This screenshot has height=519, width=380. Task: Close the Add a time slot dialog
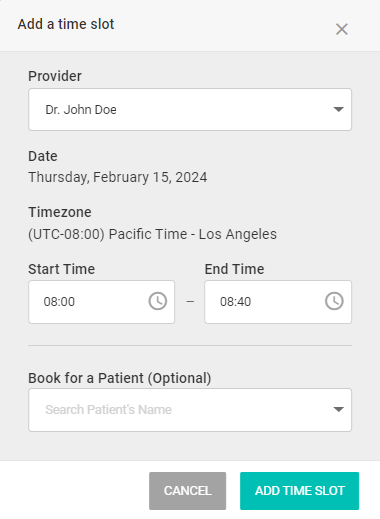342,29
